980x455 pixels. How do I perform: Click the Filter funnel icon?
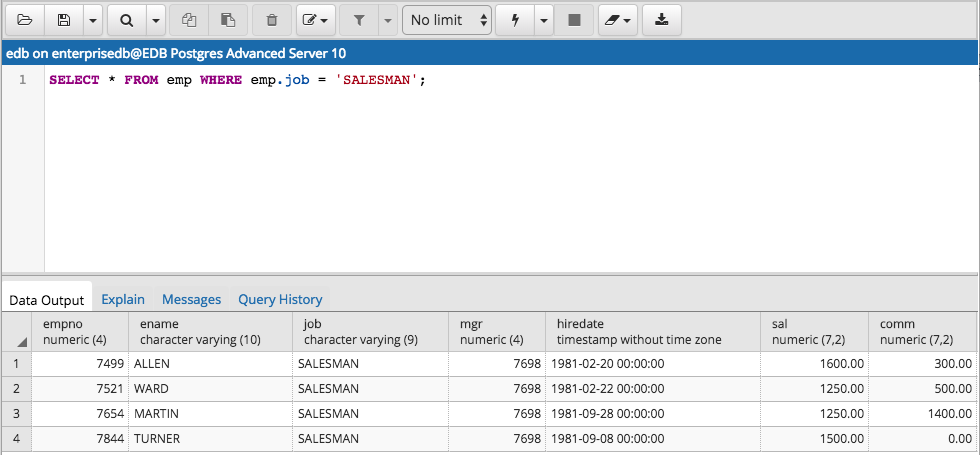click(x=359, y=20)
